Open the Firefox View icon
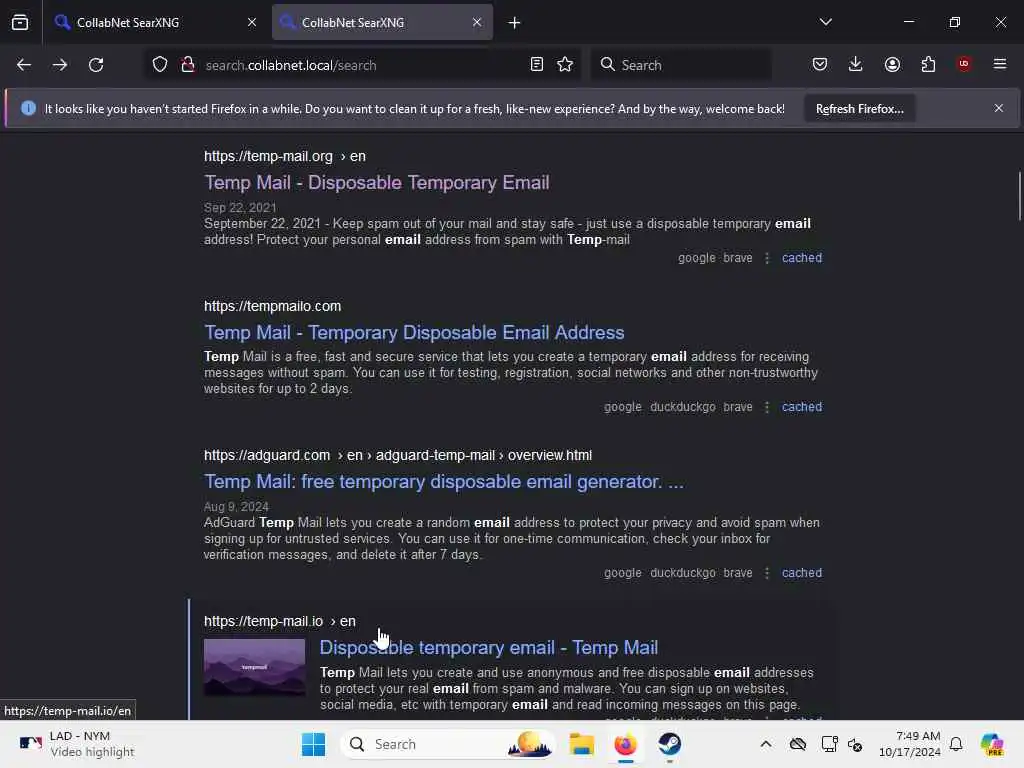Image resolution: width=1024 pixels, height=768 pixels. 20,23
